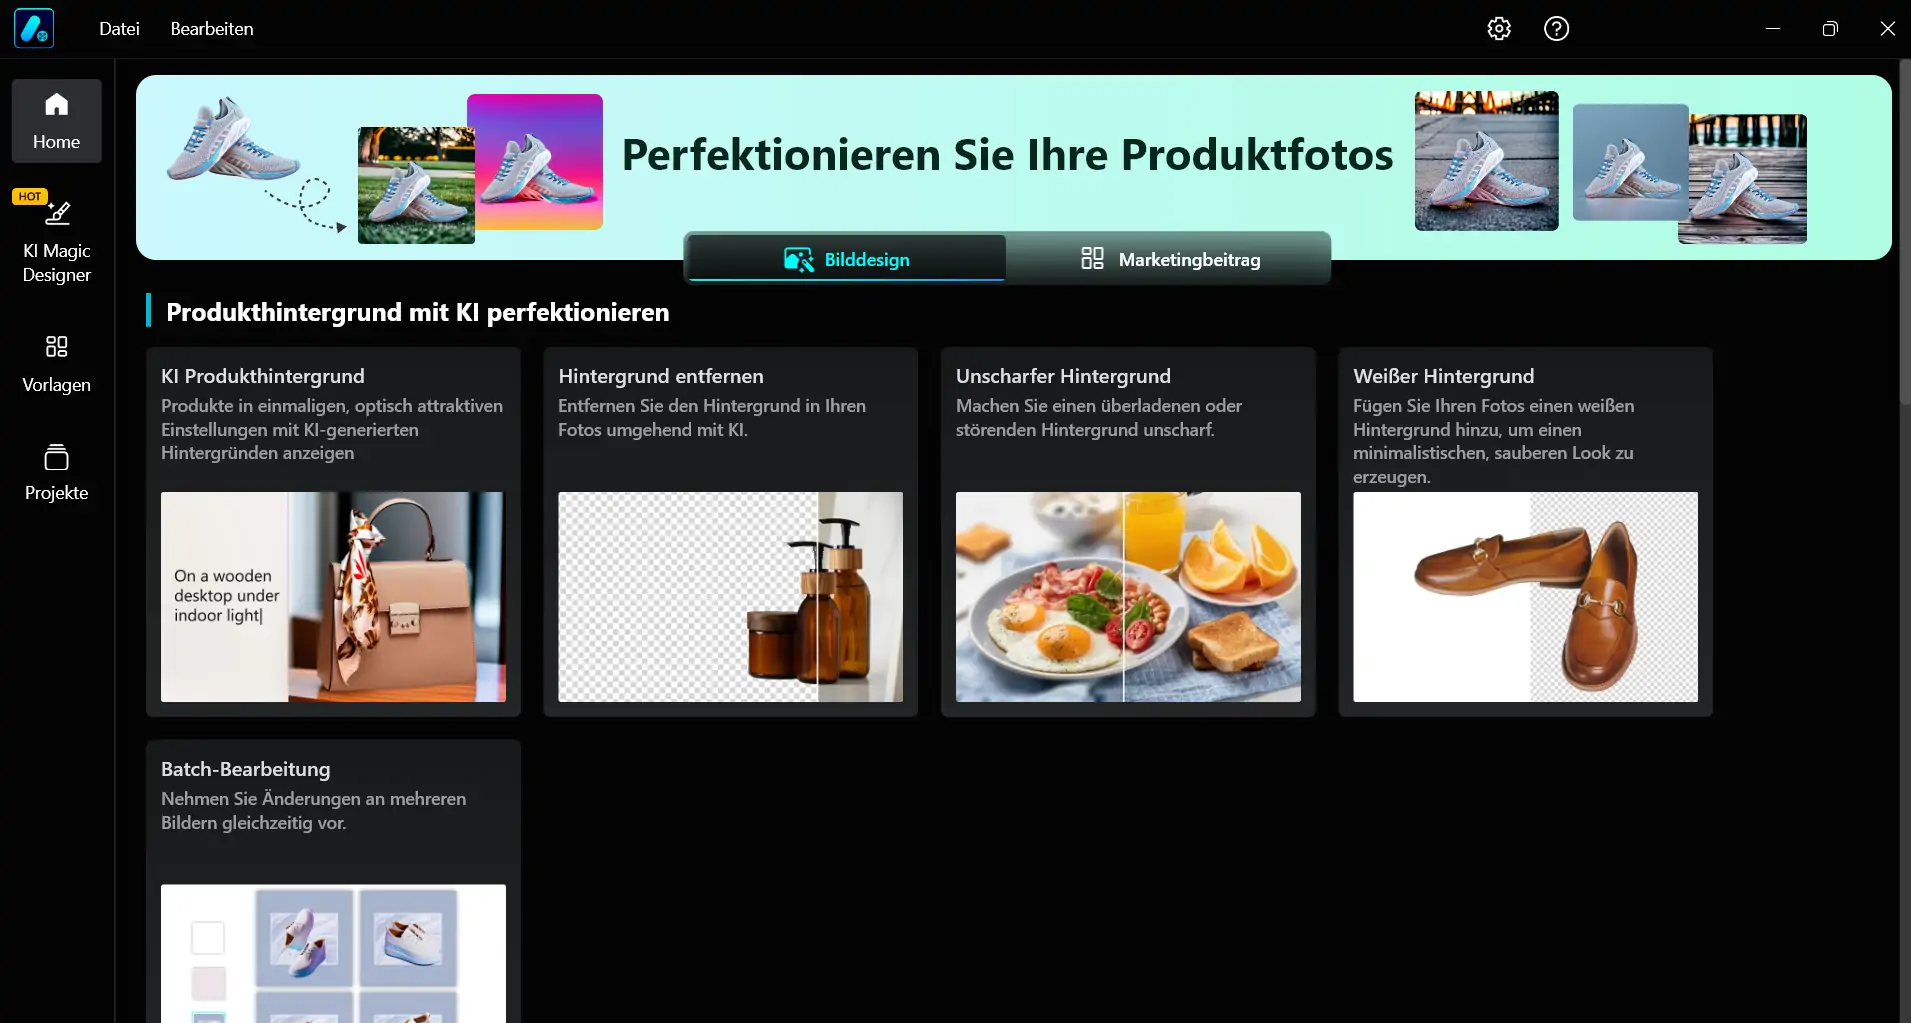Click the Marketingbeitrag grid icon

point(1092,259)
